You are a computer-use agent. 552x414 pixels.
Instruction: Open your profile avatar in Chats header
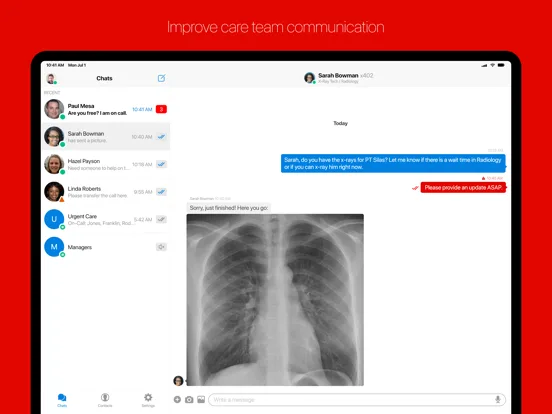[51, 79]
